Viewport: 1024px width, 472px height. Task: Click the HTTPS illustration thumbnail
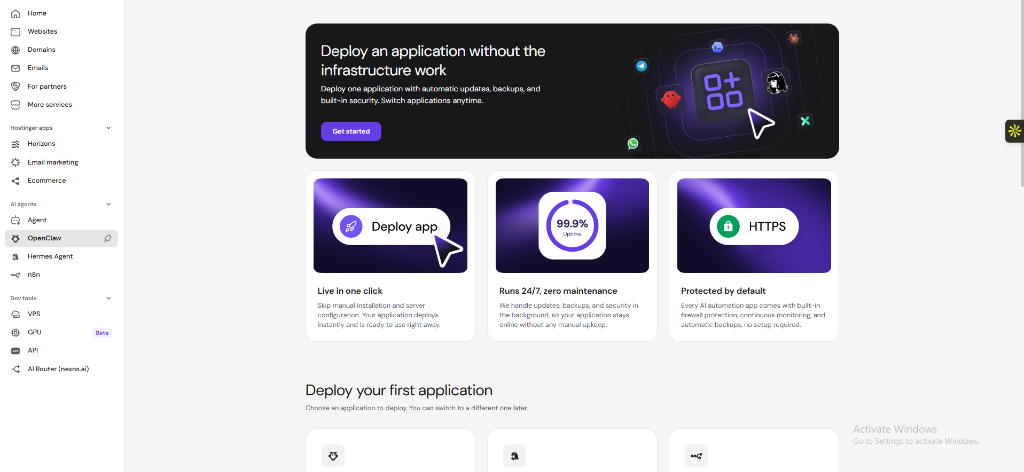[x=754, y=225]
